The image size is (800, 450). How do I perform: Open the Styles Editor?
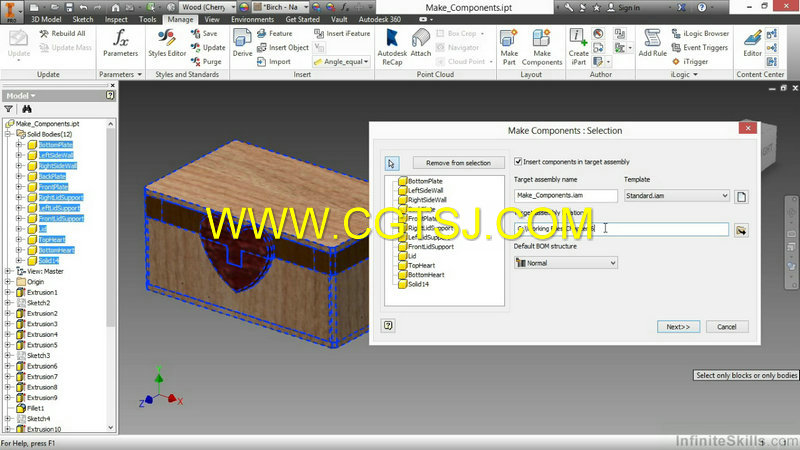(x=167, y=43)
